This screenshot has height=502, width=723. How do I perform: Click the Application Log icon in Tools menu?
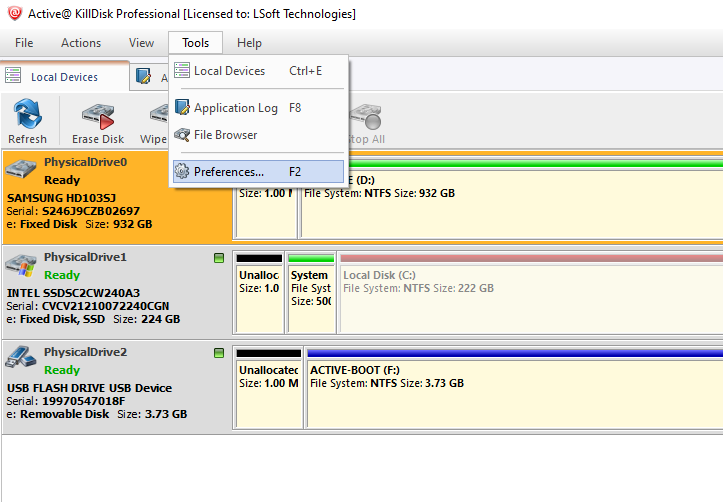[x=182, y=108]
